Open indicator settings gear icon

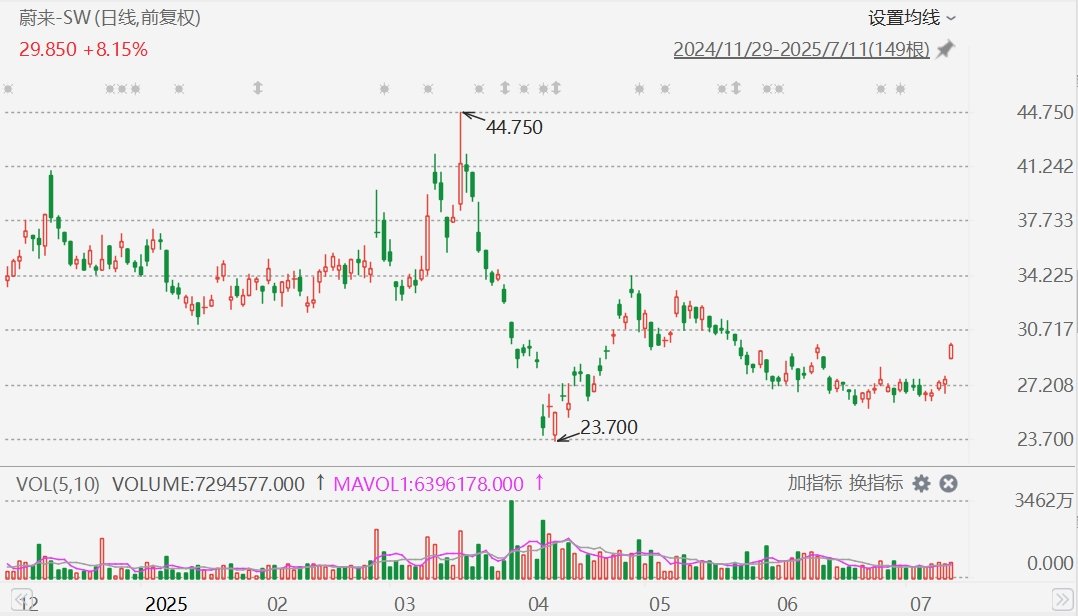(x=921, y=483)
